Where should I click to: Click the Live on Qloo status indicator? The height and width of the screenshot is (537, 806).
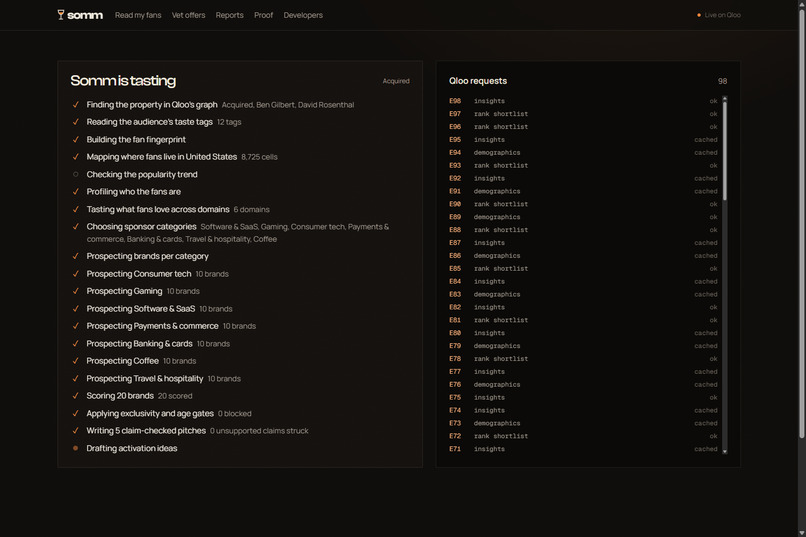[719, 15]
